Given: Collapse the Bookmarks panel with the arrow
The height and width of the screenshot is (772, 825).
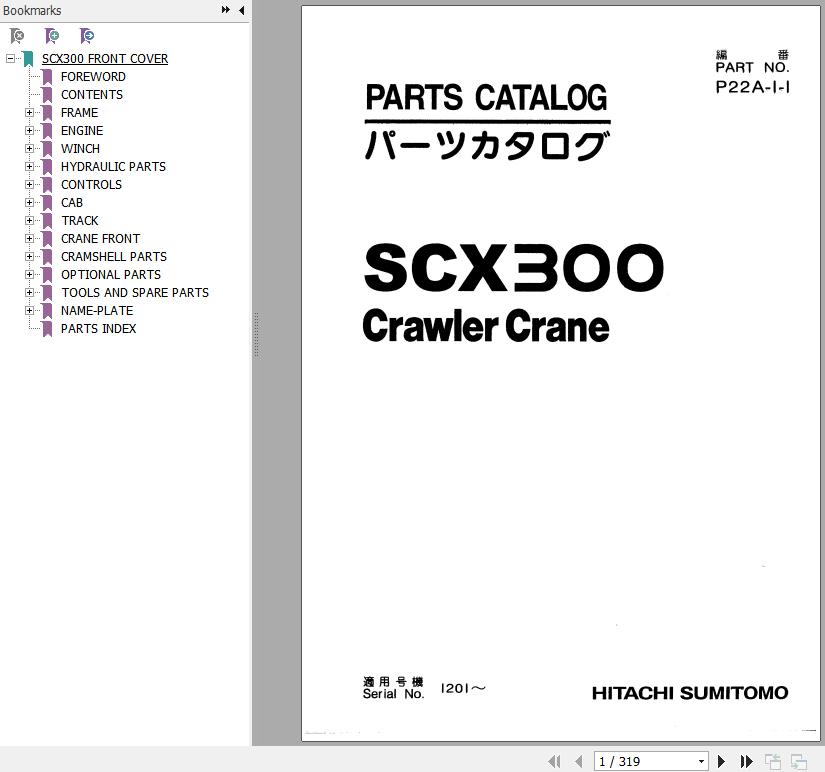Looking at the screenshot, I should click(x=242, y=10).
